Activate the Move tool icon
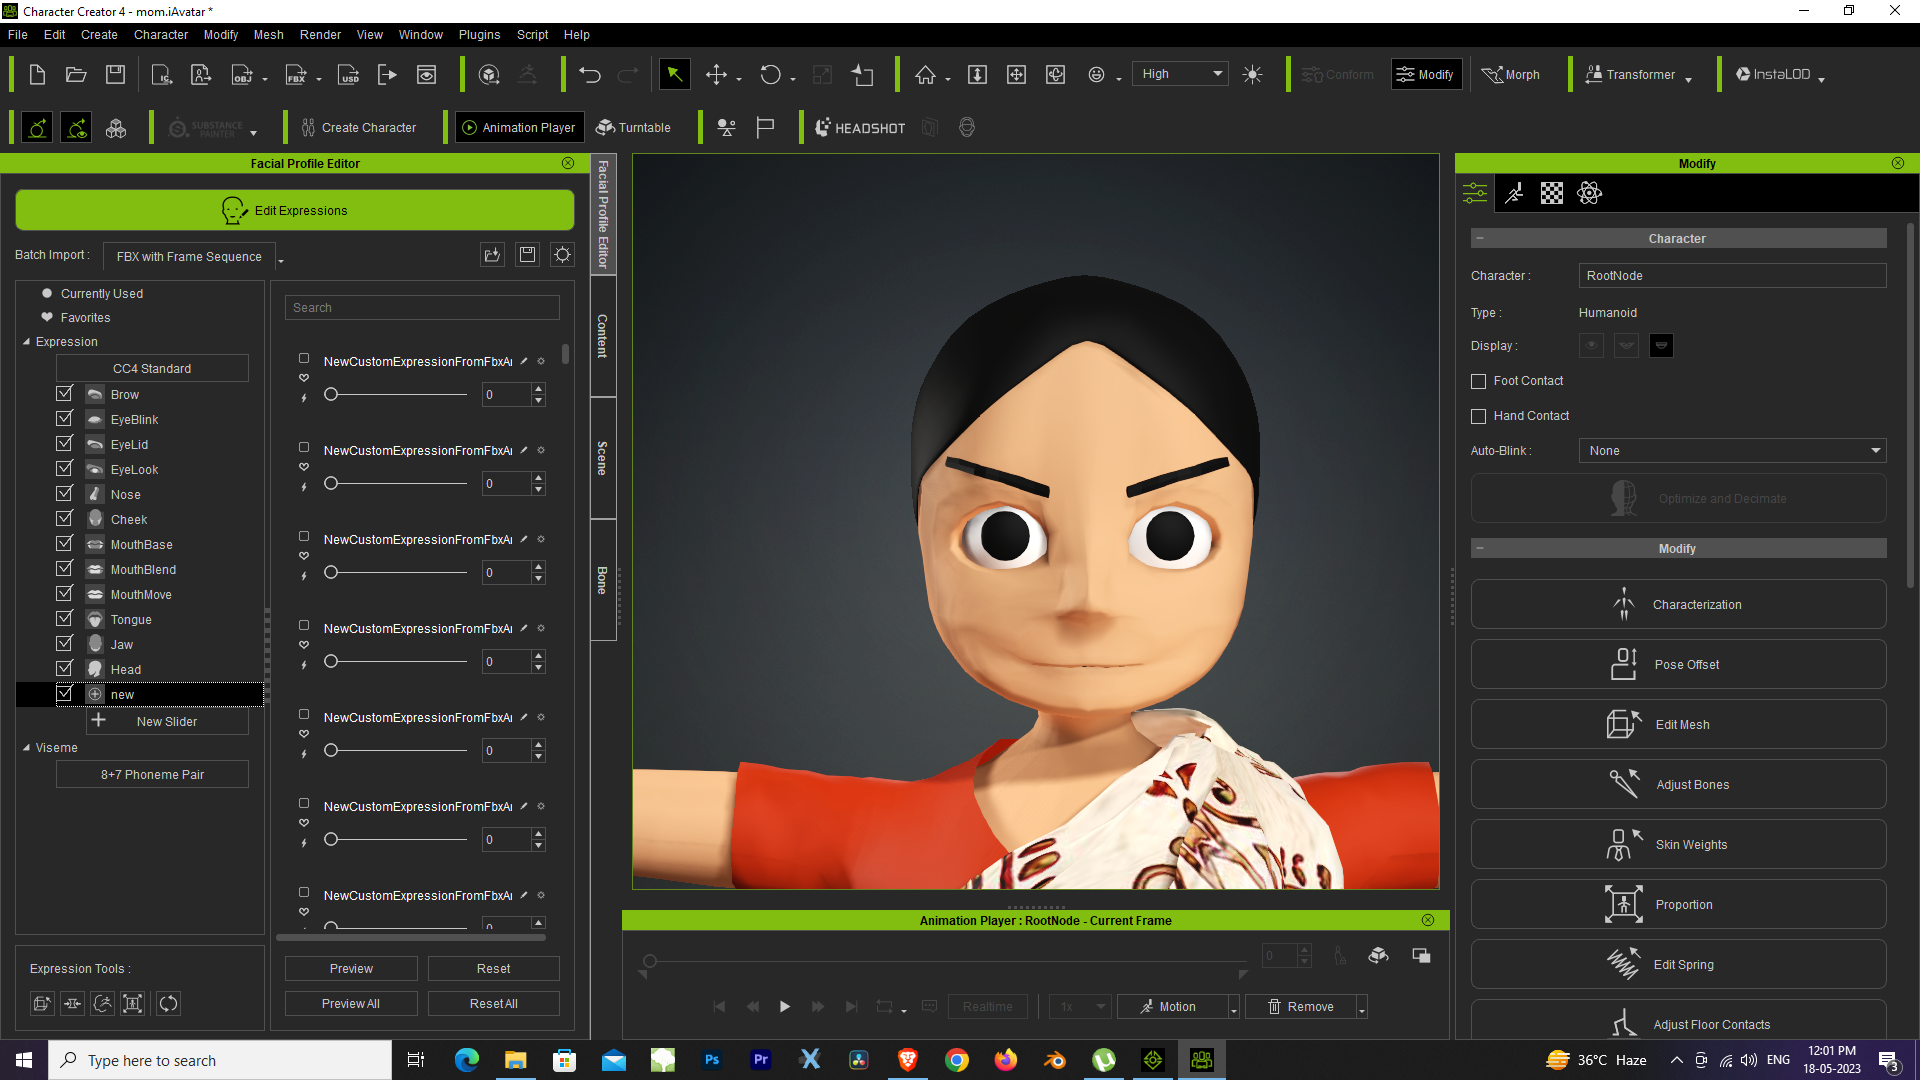The image size is (1920, 1080). tap(716, 75)
